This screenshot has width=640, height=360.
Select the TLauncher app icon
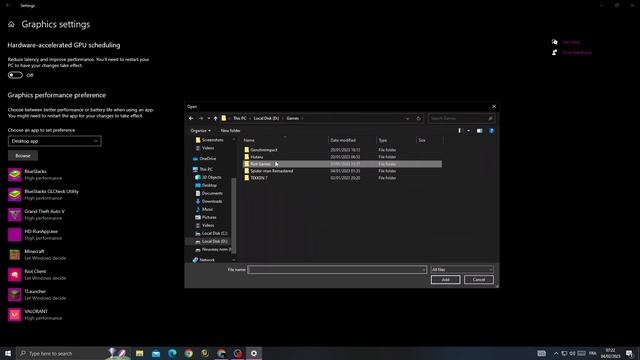tap(15, 295)
